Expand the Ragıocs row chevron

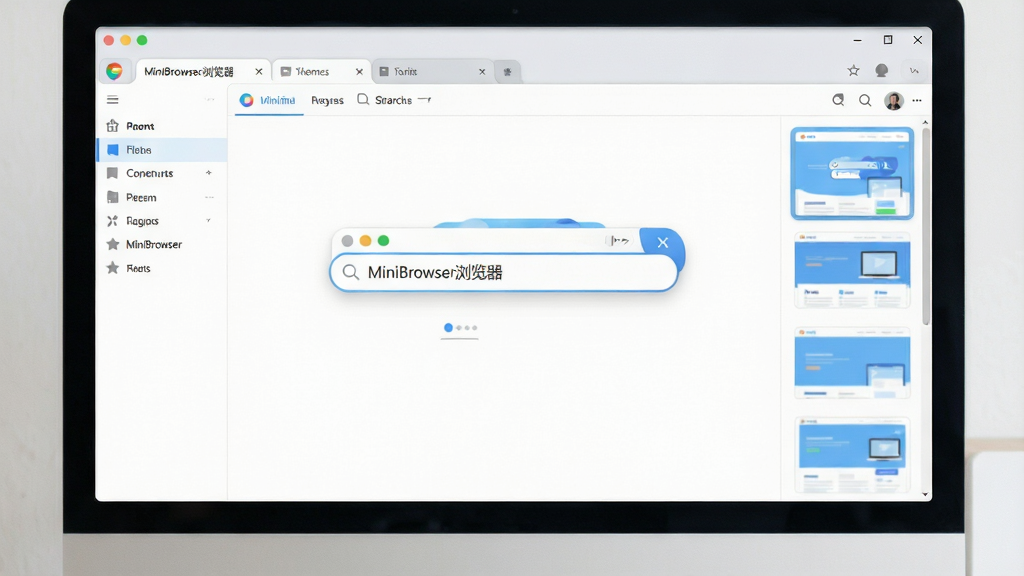[x=209, y=221]
